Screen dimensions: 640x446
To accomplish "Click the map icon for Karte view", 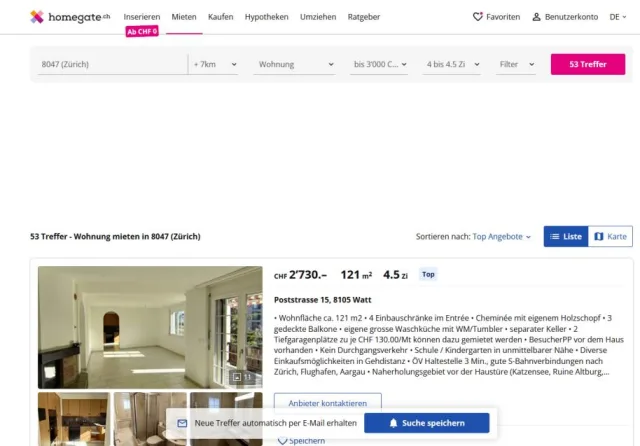I will coord(599,236).
